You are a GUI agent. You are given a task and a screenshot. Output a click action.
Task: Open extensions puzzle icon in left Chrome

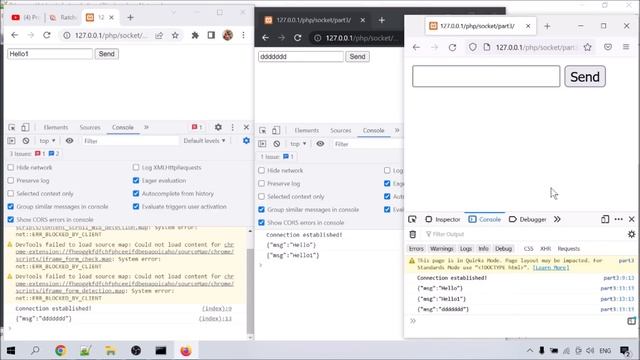(195, 36)
